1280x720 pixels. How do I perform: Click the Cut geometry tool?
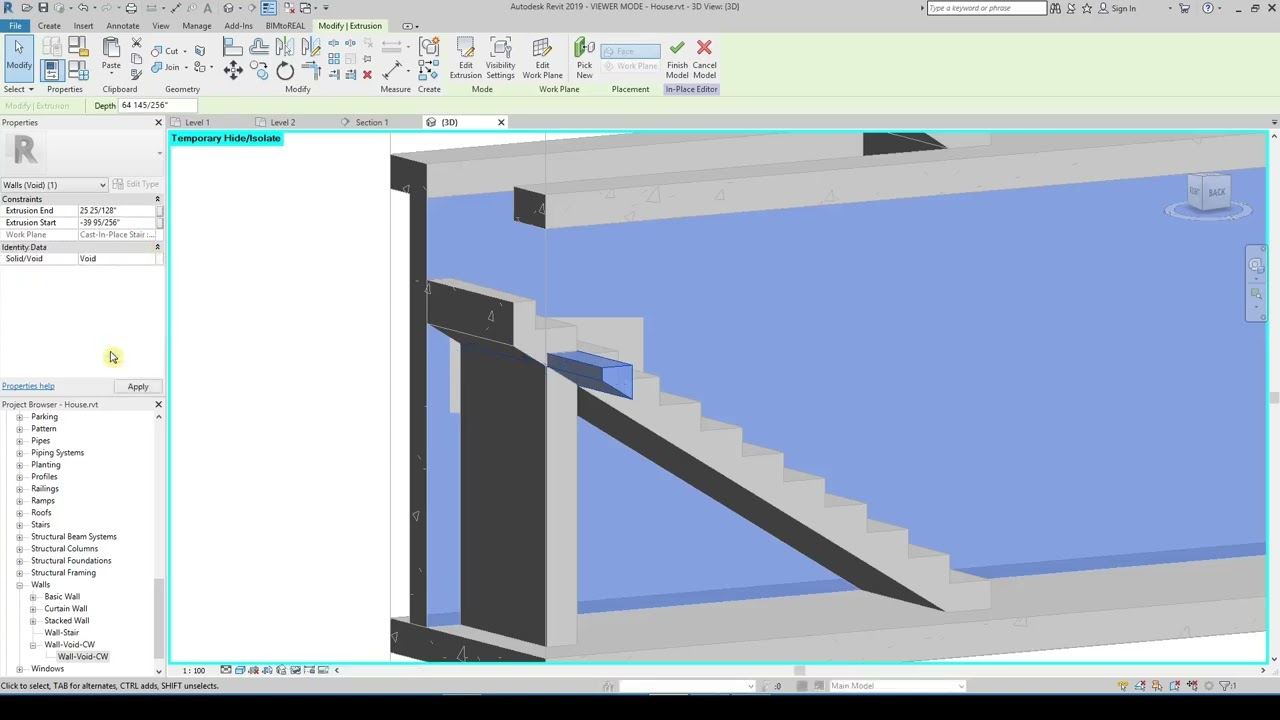tap(165, 51)
